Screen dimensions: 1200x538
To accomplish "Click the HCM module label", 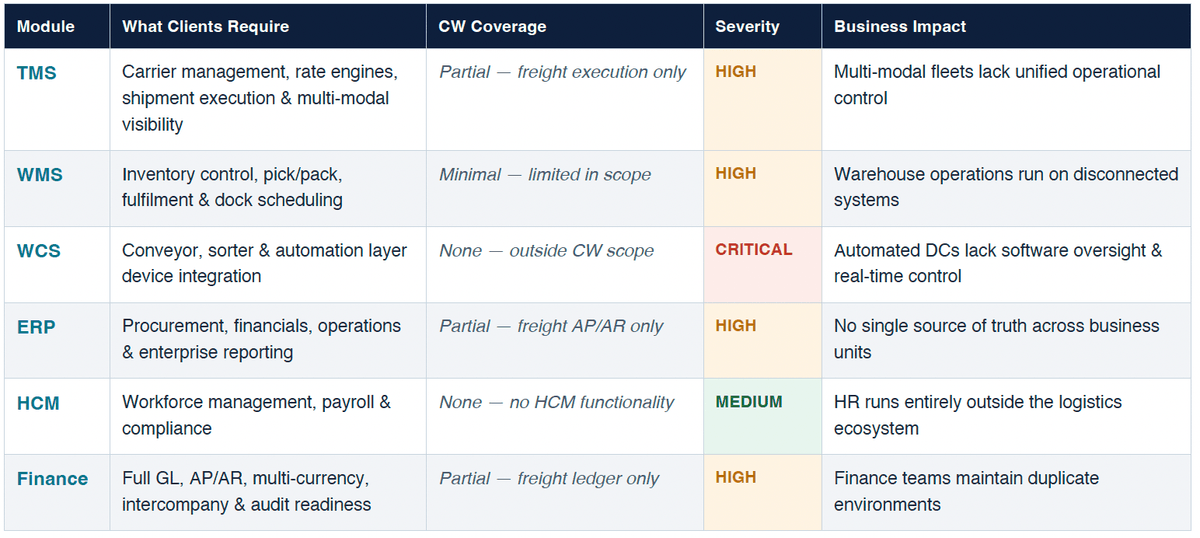I will (x=38, y=403).
